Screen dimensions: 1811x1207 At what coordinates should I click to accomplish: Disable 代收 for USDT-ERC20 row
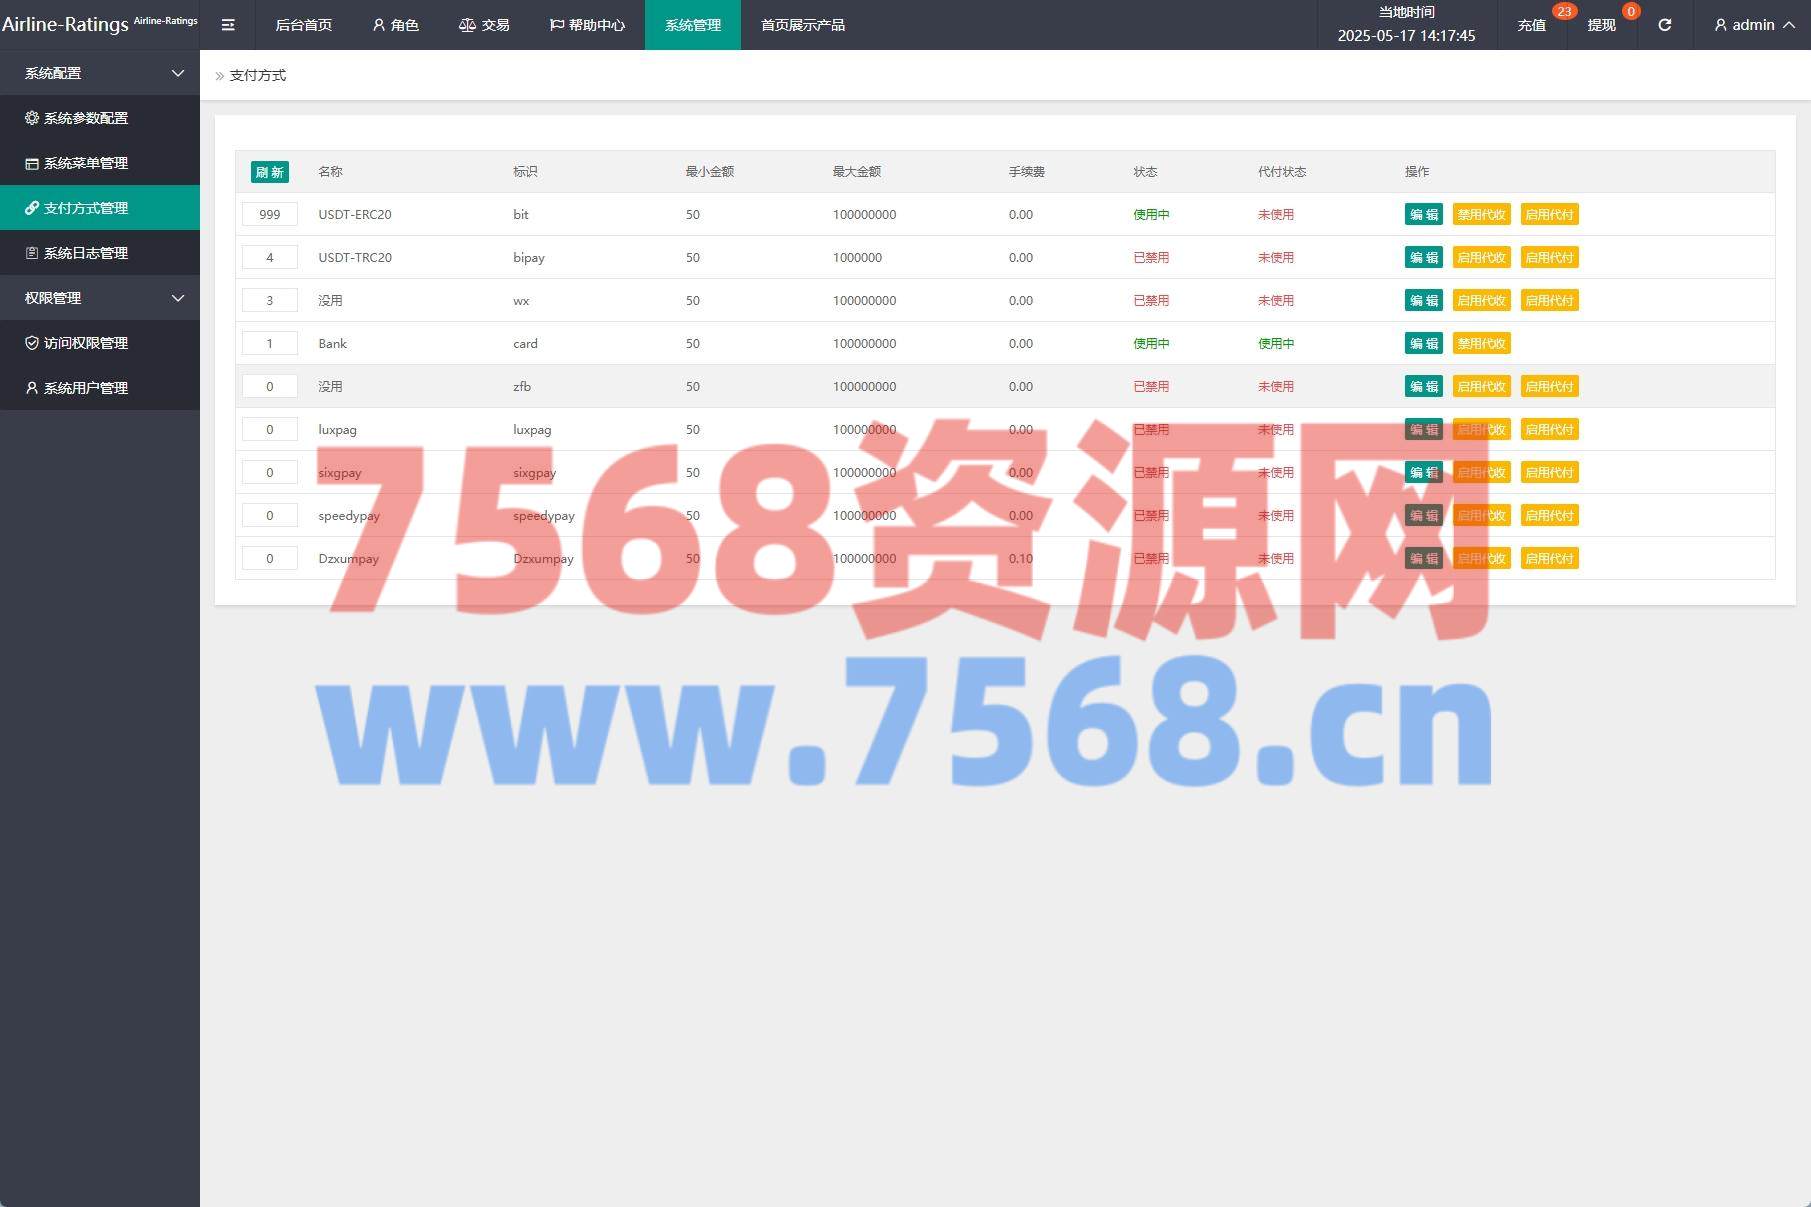pyautogui.click(x=1481, y=214)
